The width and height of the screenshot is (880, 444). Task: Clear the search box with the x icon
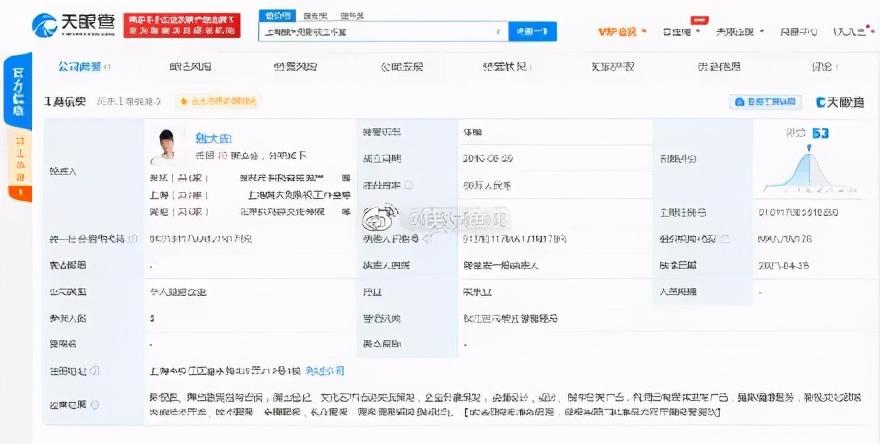tap(496, 32)
